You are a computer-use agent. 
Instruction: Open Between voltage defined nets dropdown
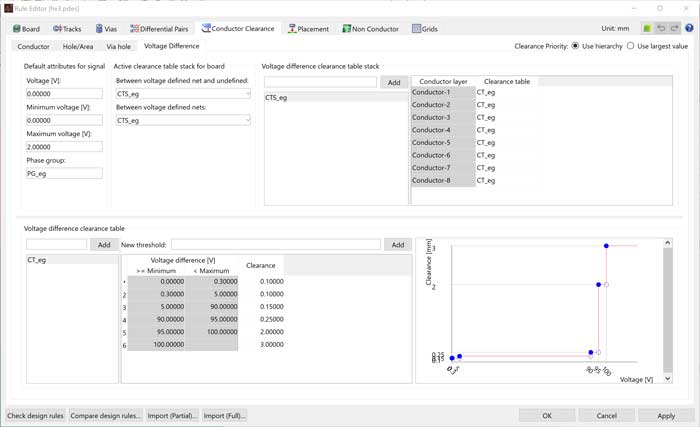pyautogui.click(x=183, y=120)
